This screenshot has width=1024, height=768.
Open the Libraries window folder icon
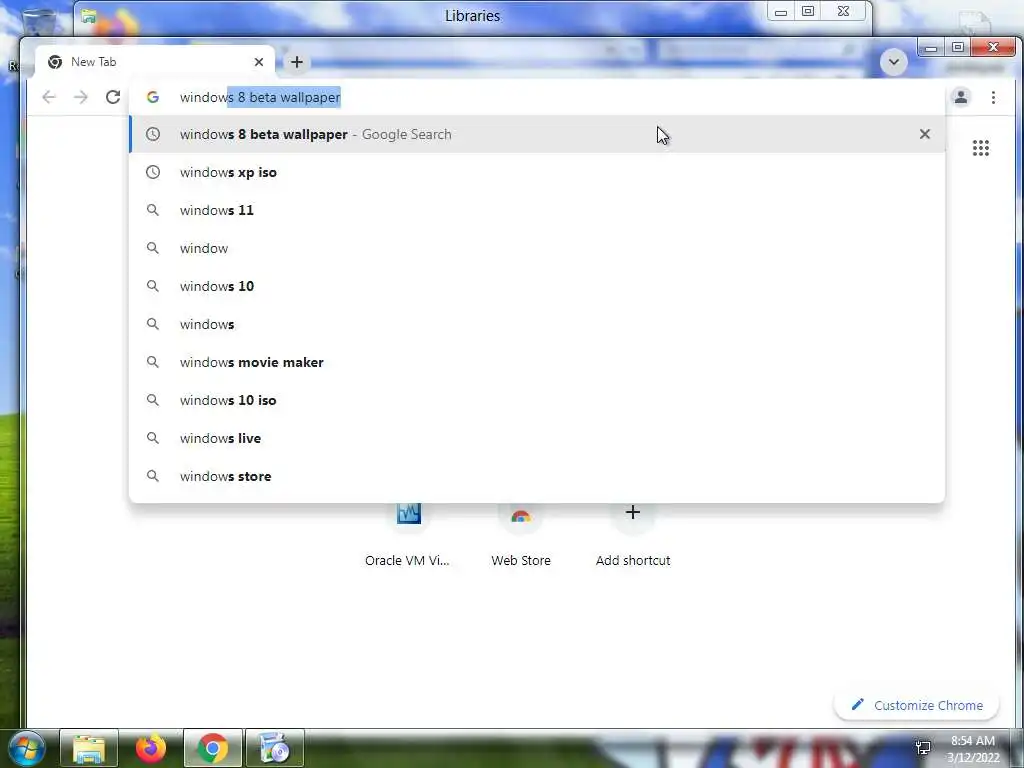(89, 16)
